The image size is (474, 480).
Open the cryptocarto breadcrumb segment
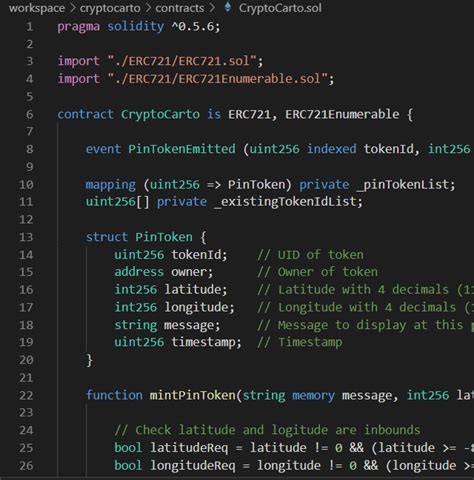point(110,8)
